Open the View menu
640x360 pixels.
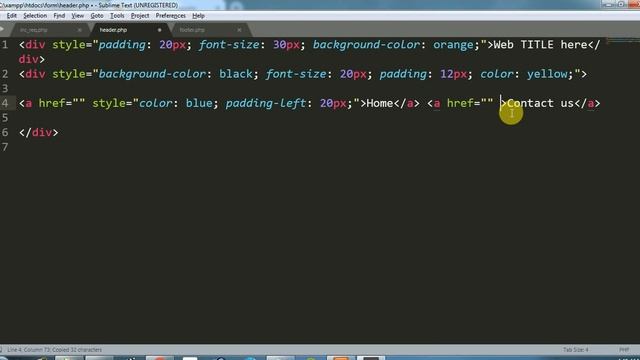78,16
